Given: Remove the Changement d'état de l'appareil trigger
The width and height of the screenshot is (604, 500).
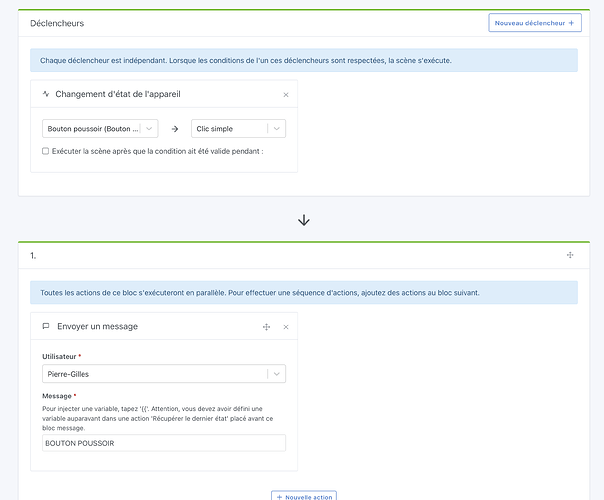Looking at the screenshot, I should (x=286, y=95).
